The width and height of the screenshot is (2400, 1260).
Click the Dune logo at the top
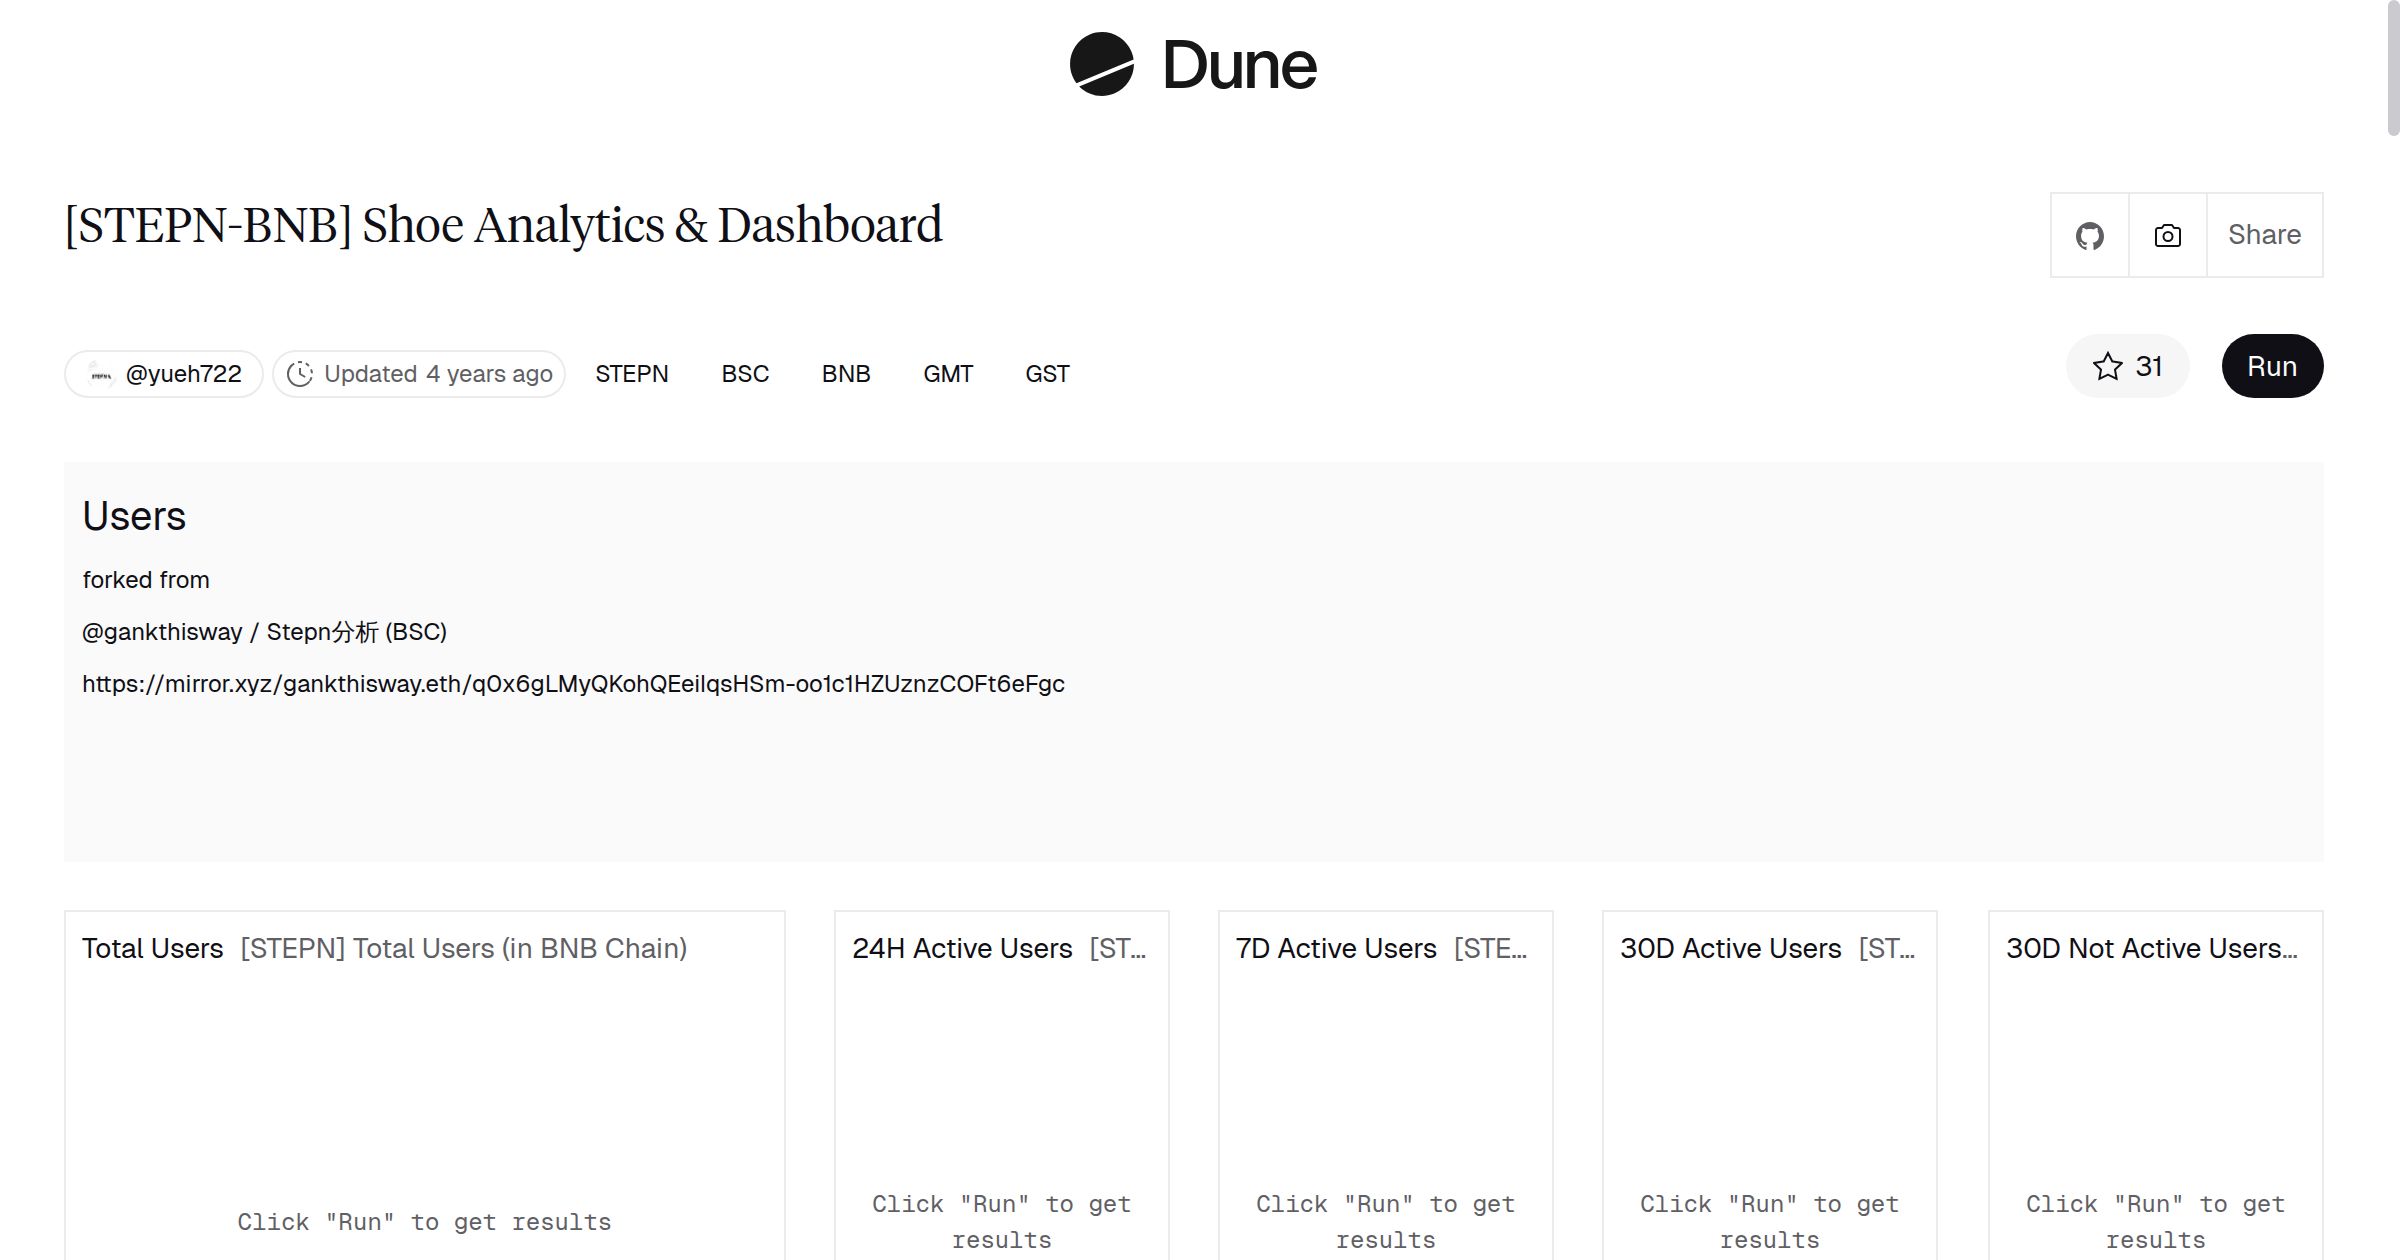[x=1192, y=64]
